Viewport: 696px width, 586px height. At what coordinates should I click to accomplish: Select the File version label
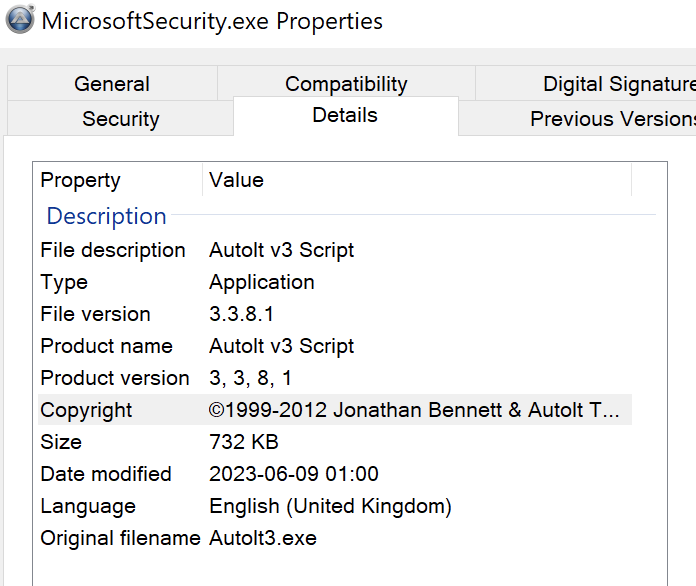(x=95, y=314)
